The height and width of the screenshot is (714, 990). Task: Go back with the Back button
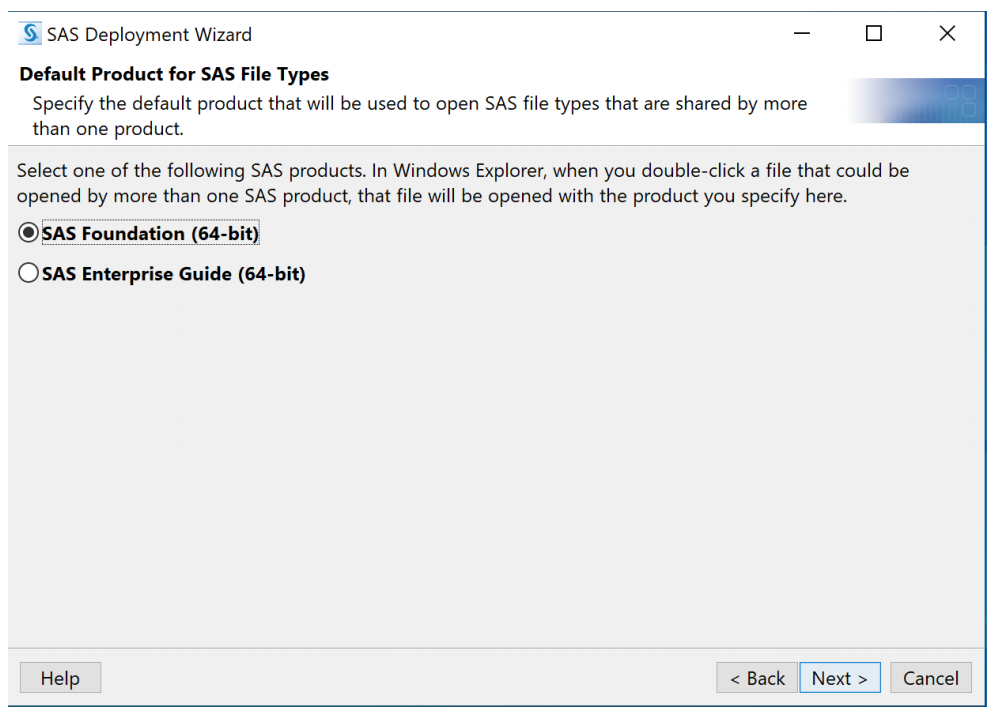click(x=757, y=678)
